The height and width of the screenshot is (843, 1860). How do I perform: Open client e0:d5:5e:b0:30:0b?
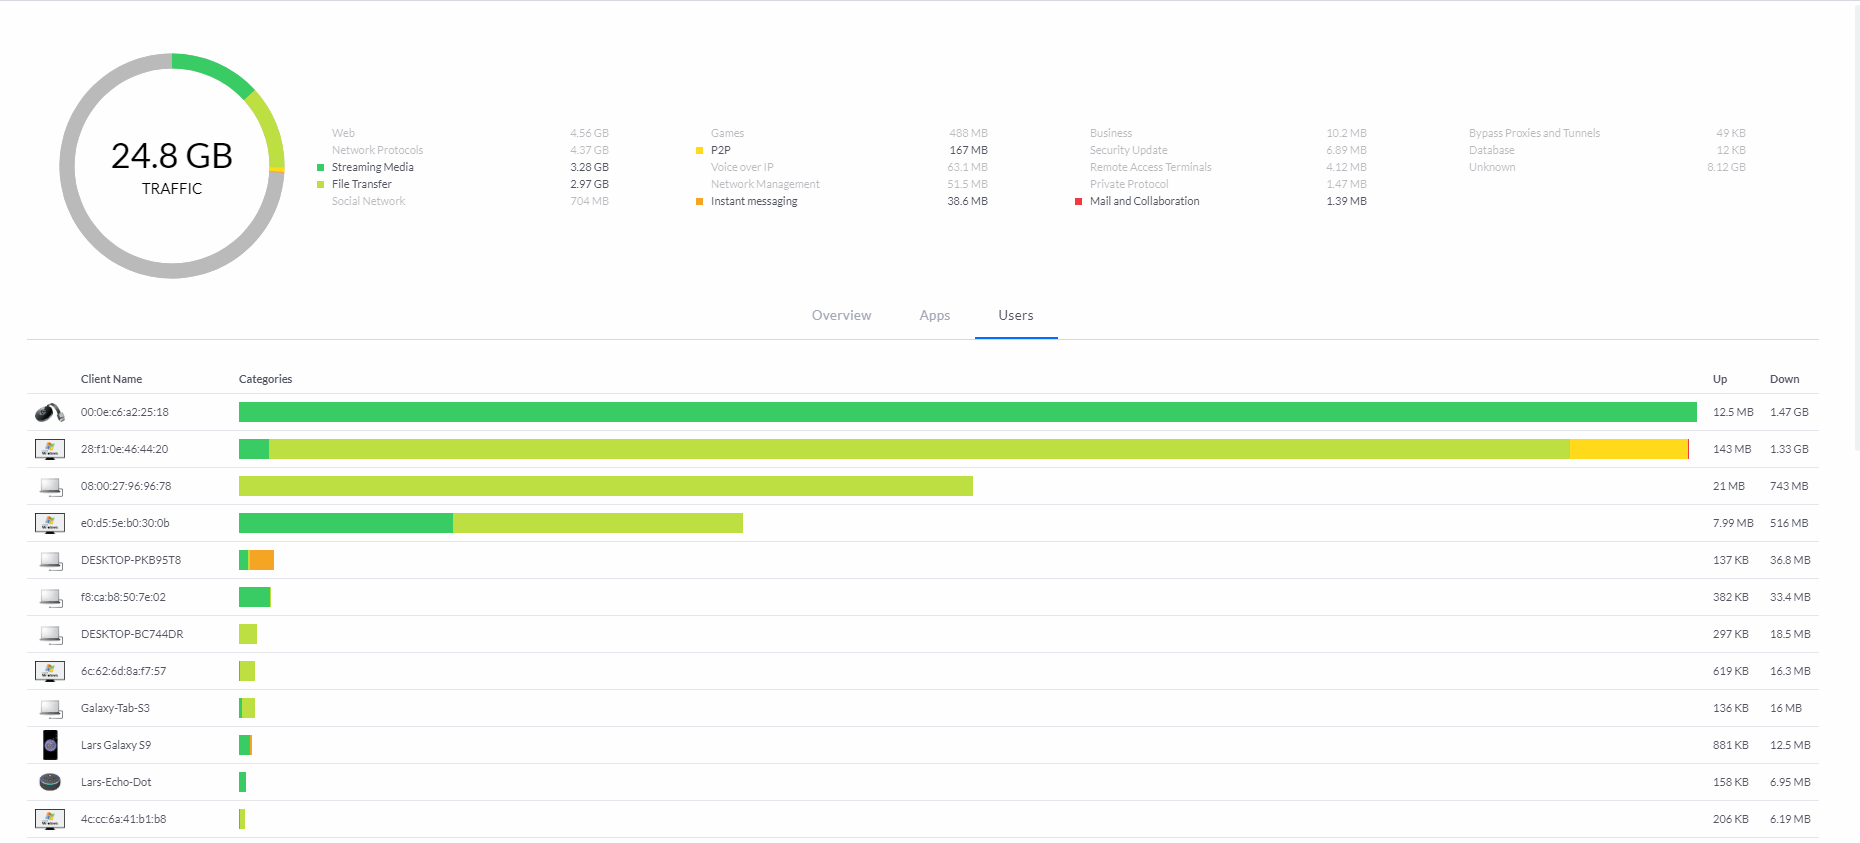pyautogui.click(x=125, y=523)
